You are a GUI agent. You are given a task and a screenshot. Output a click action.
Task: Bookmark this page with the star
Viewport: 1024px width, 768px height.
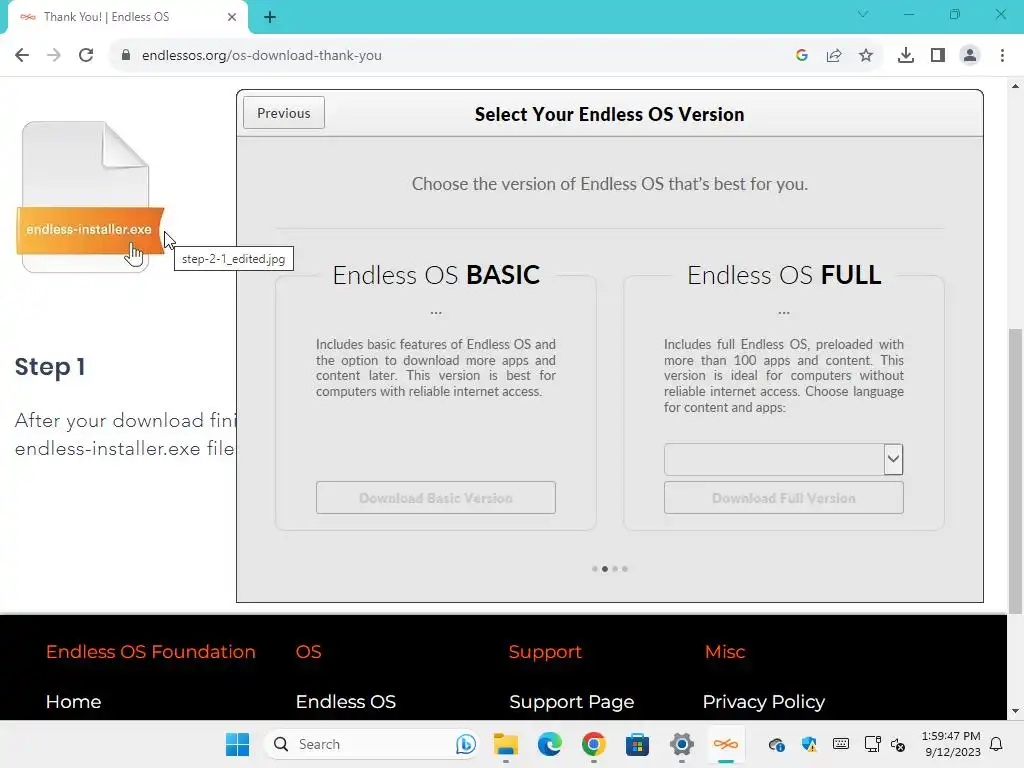pos(866,55)
